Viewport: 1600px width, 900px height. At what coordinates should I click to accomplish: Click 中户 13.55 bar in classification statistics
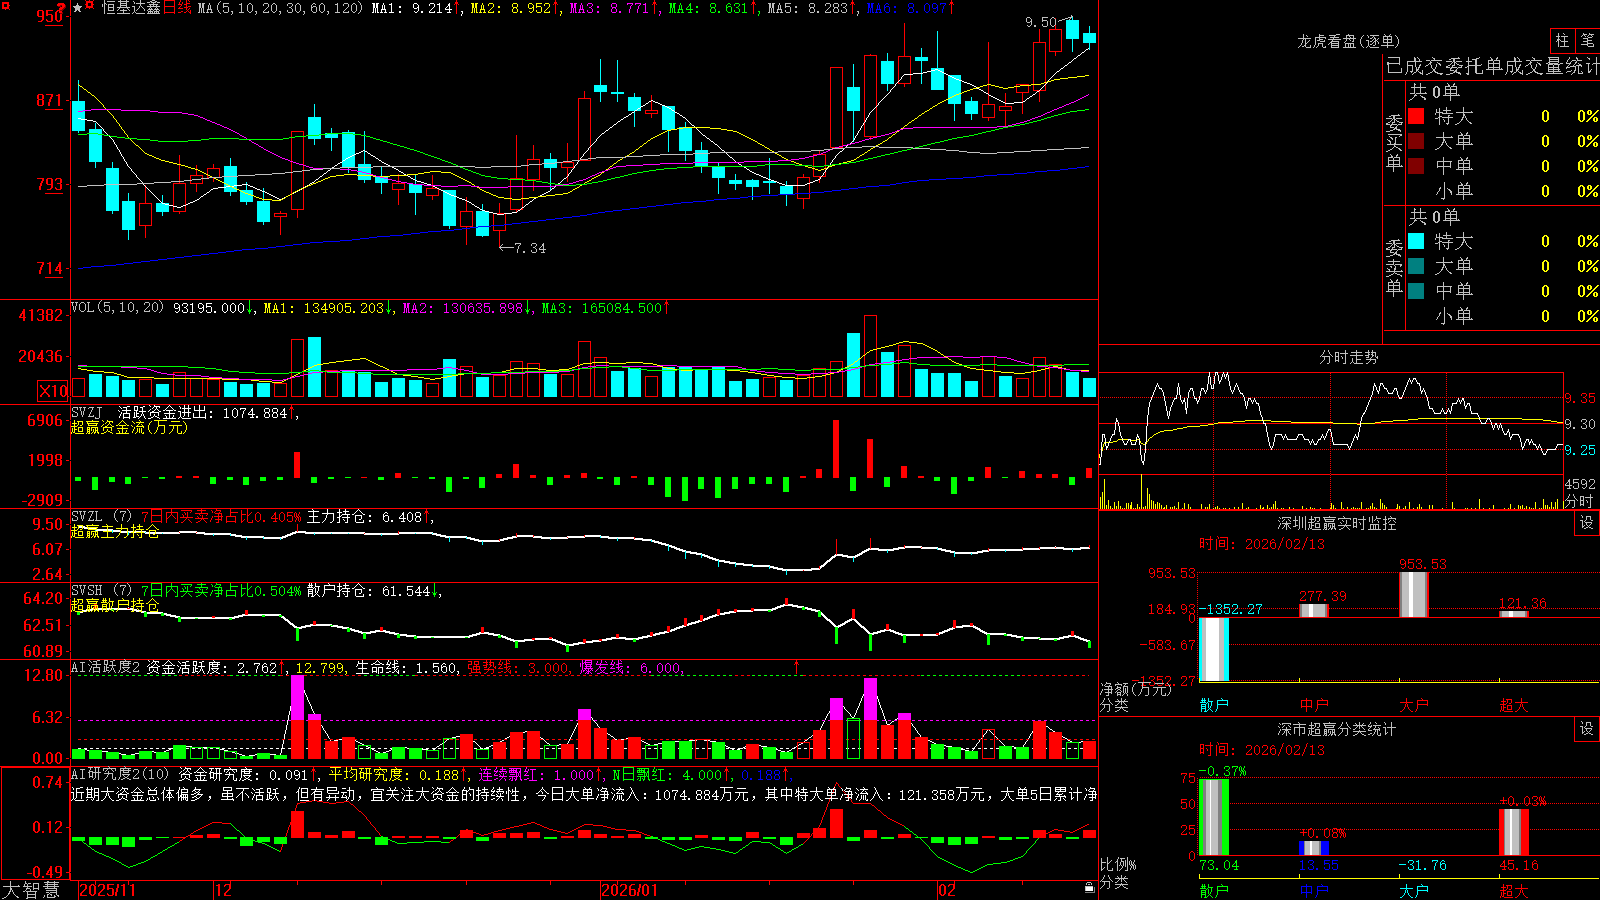point(1314,848)
